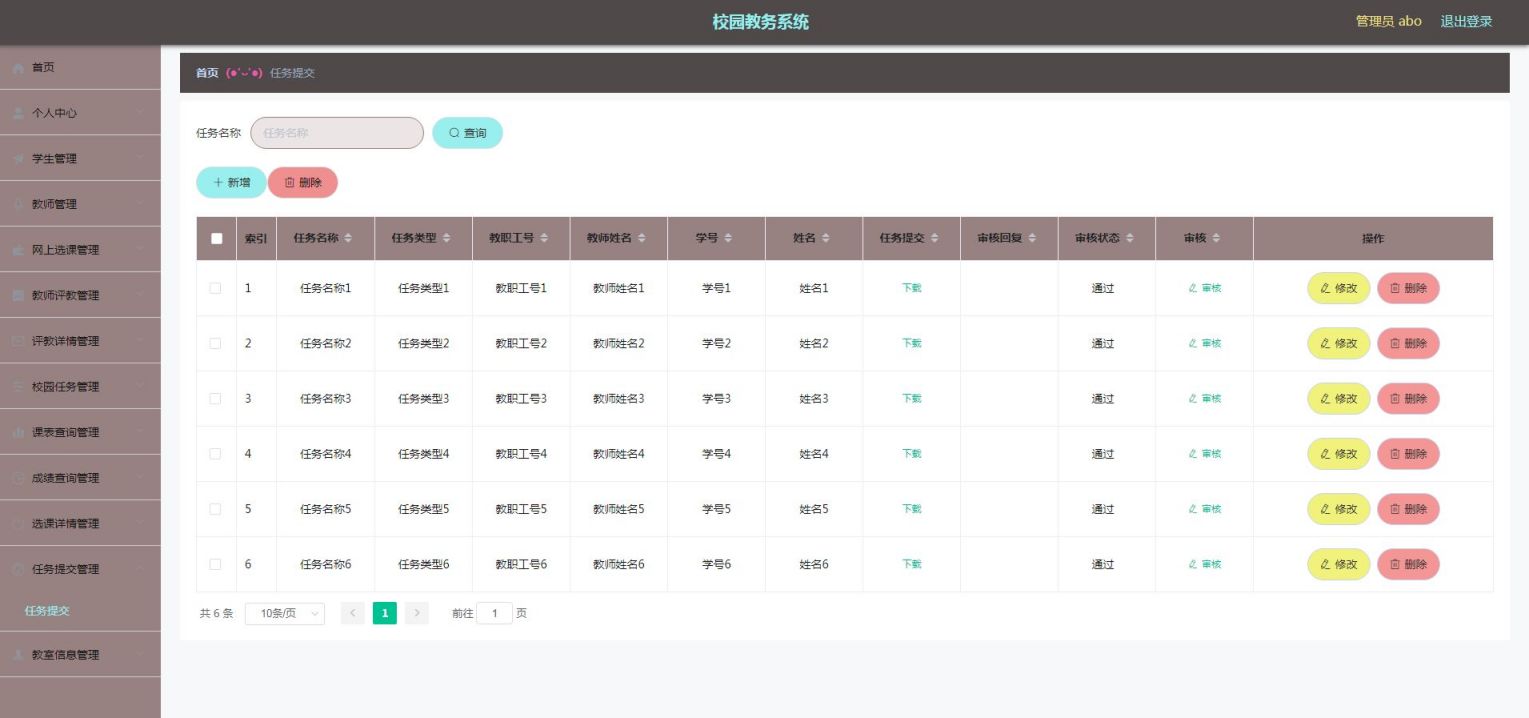Check the checkbox for row 任务名称6

(216, 564)
